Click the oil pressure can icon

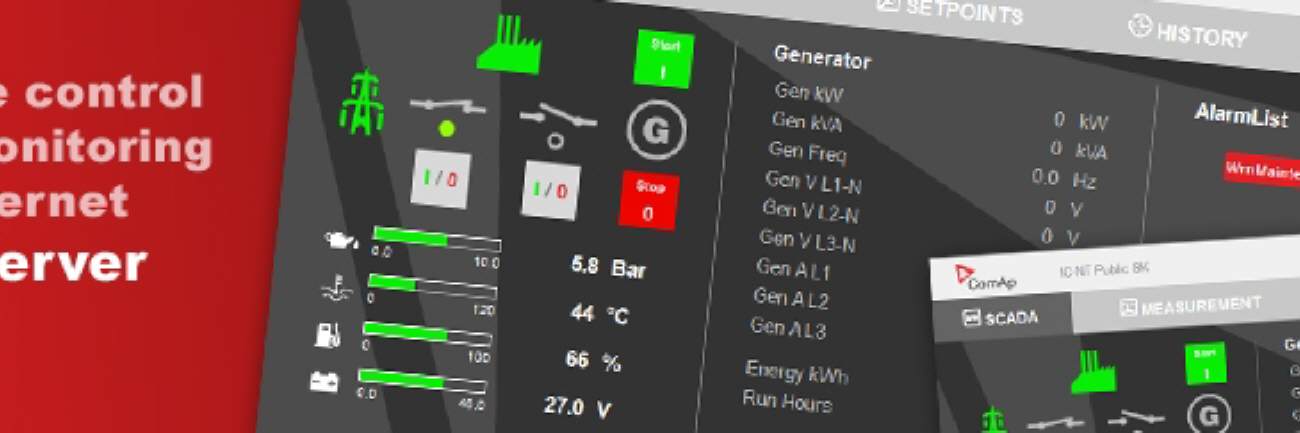(340, 240)
